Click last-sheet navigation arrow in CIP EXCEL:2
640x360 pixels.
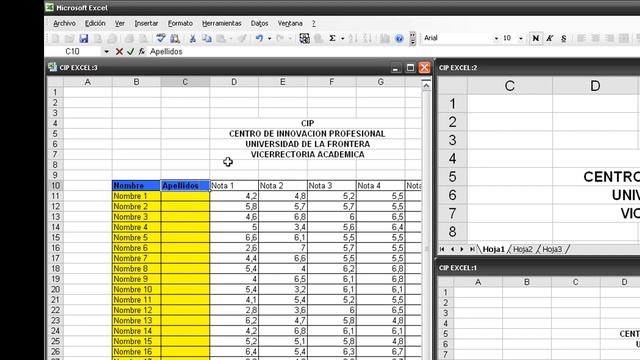coord(472,249)
